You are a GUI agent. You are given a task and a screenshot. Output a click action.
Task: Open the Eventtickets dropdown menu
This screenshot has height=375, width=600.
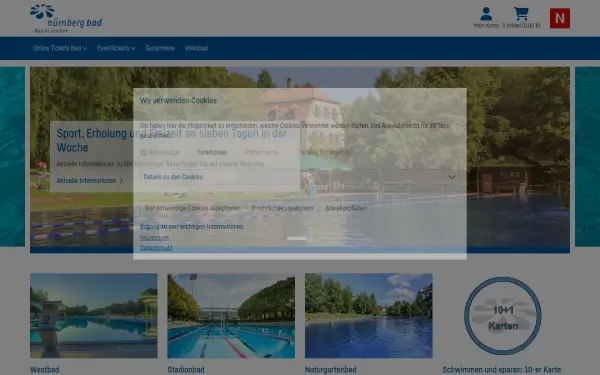[116, 48]
